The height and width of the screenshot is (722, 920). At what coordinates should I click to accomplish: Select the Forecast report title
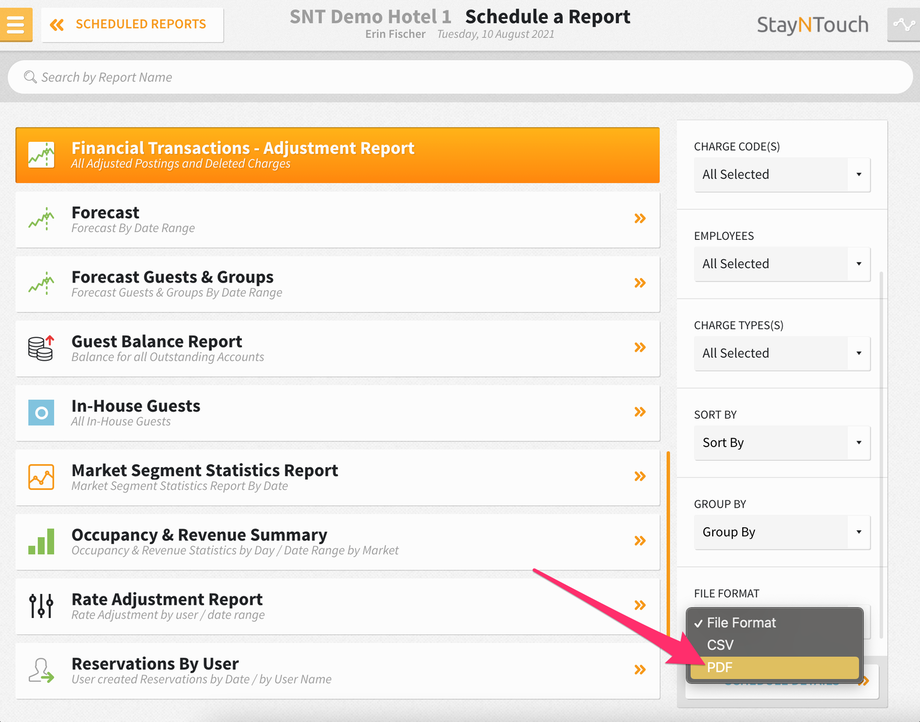[106, 212]
